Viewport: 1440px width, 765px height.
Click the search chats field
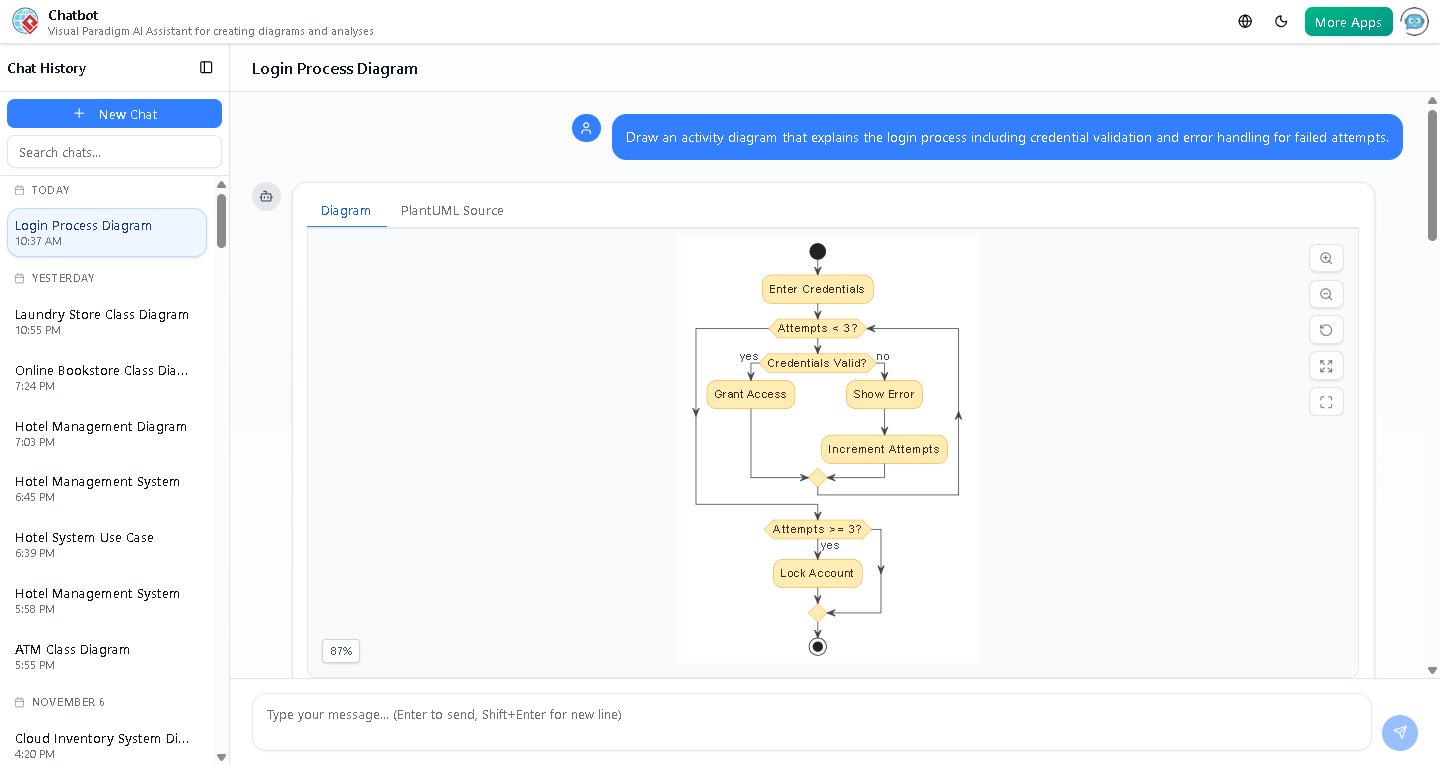[x=114, y=151]
